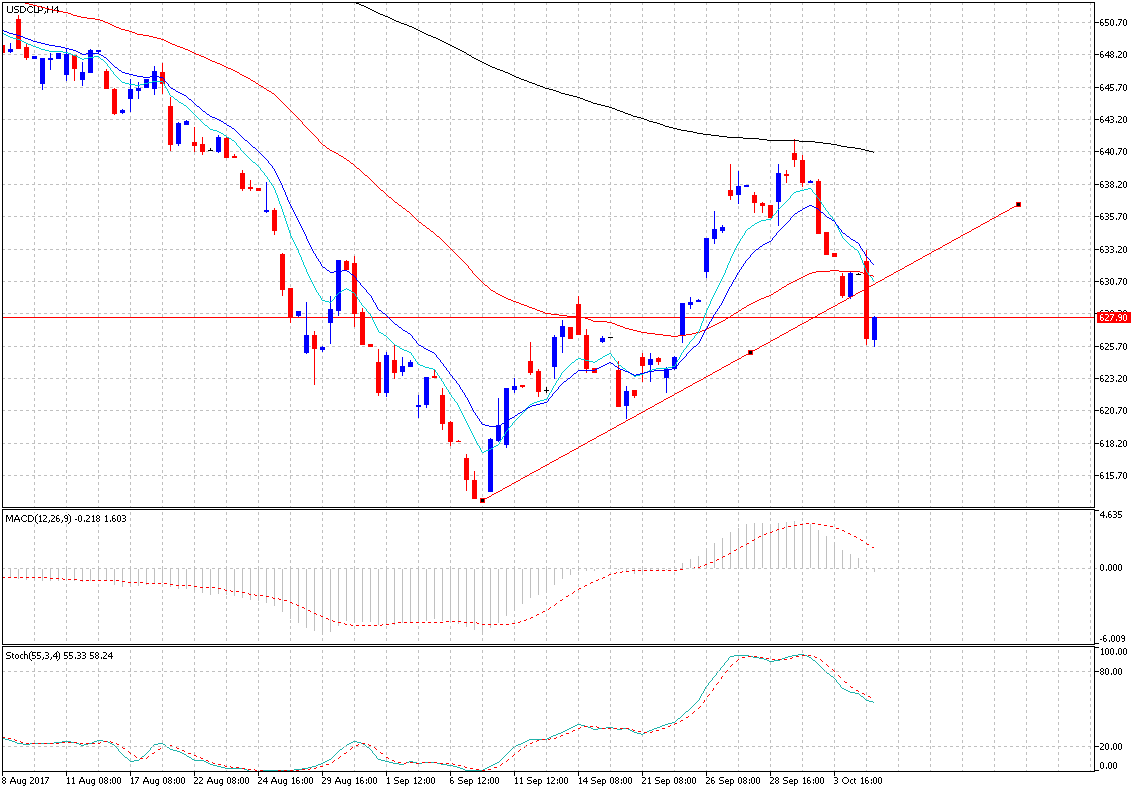Click the 14 Sep 08:00 time label
Image resolution: width=1142 pixels, height=792 pixels.
pos(606,781)
